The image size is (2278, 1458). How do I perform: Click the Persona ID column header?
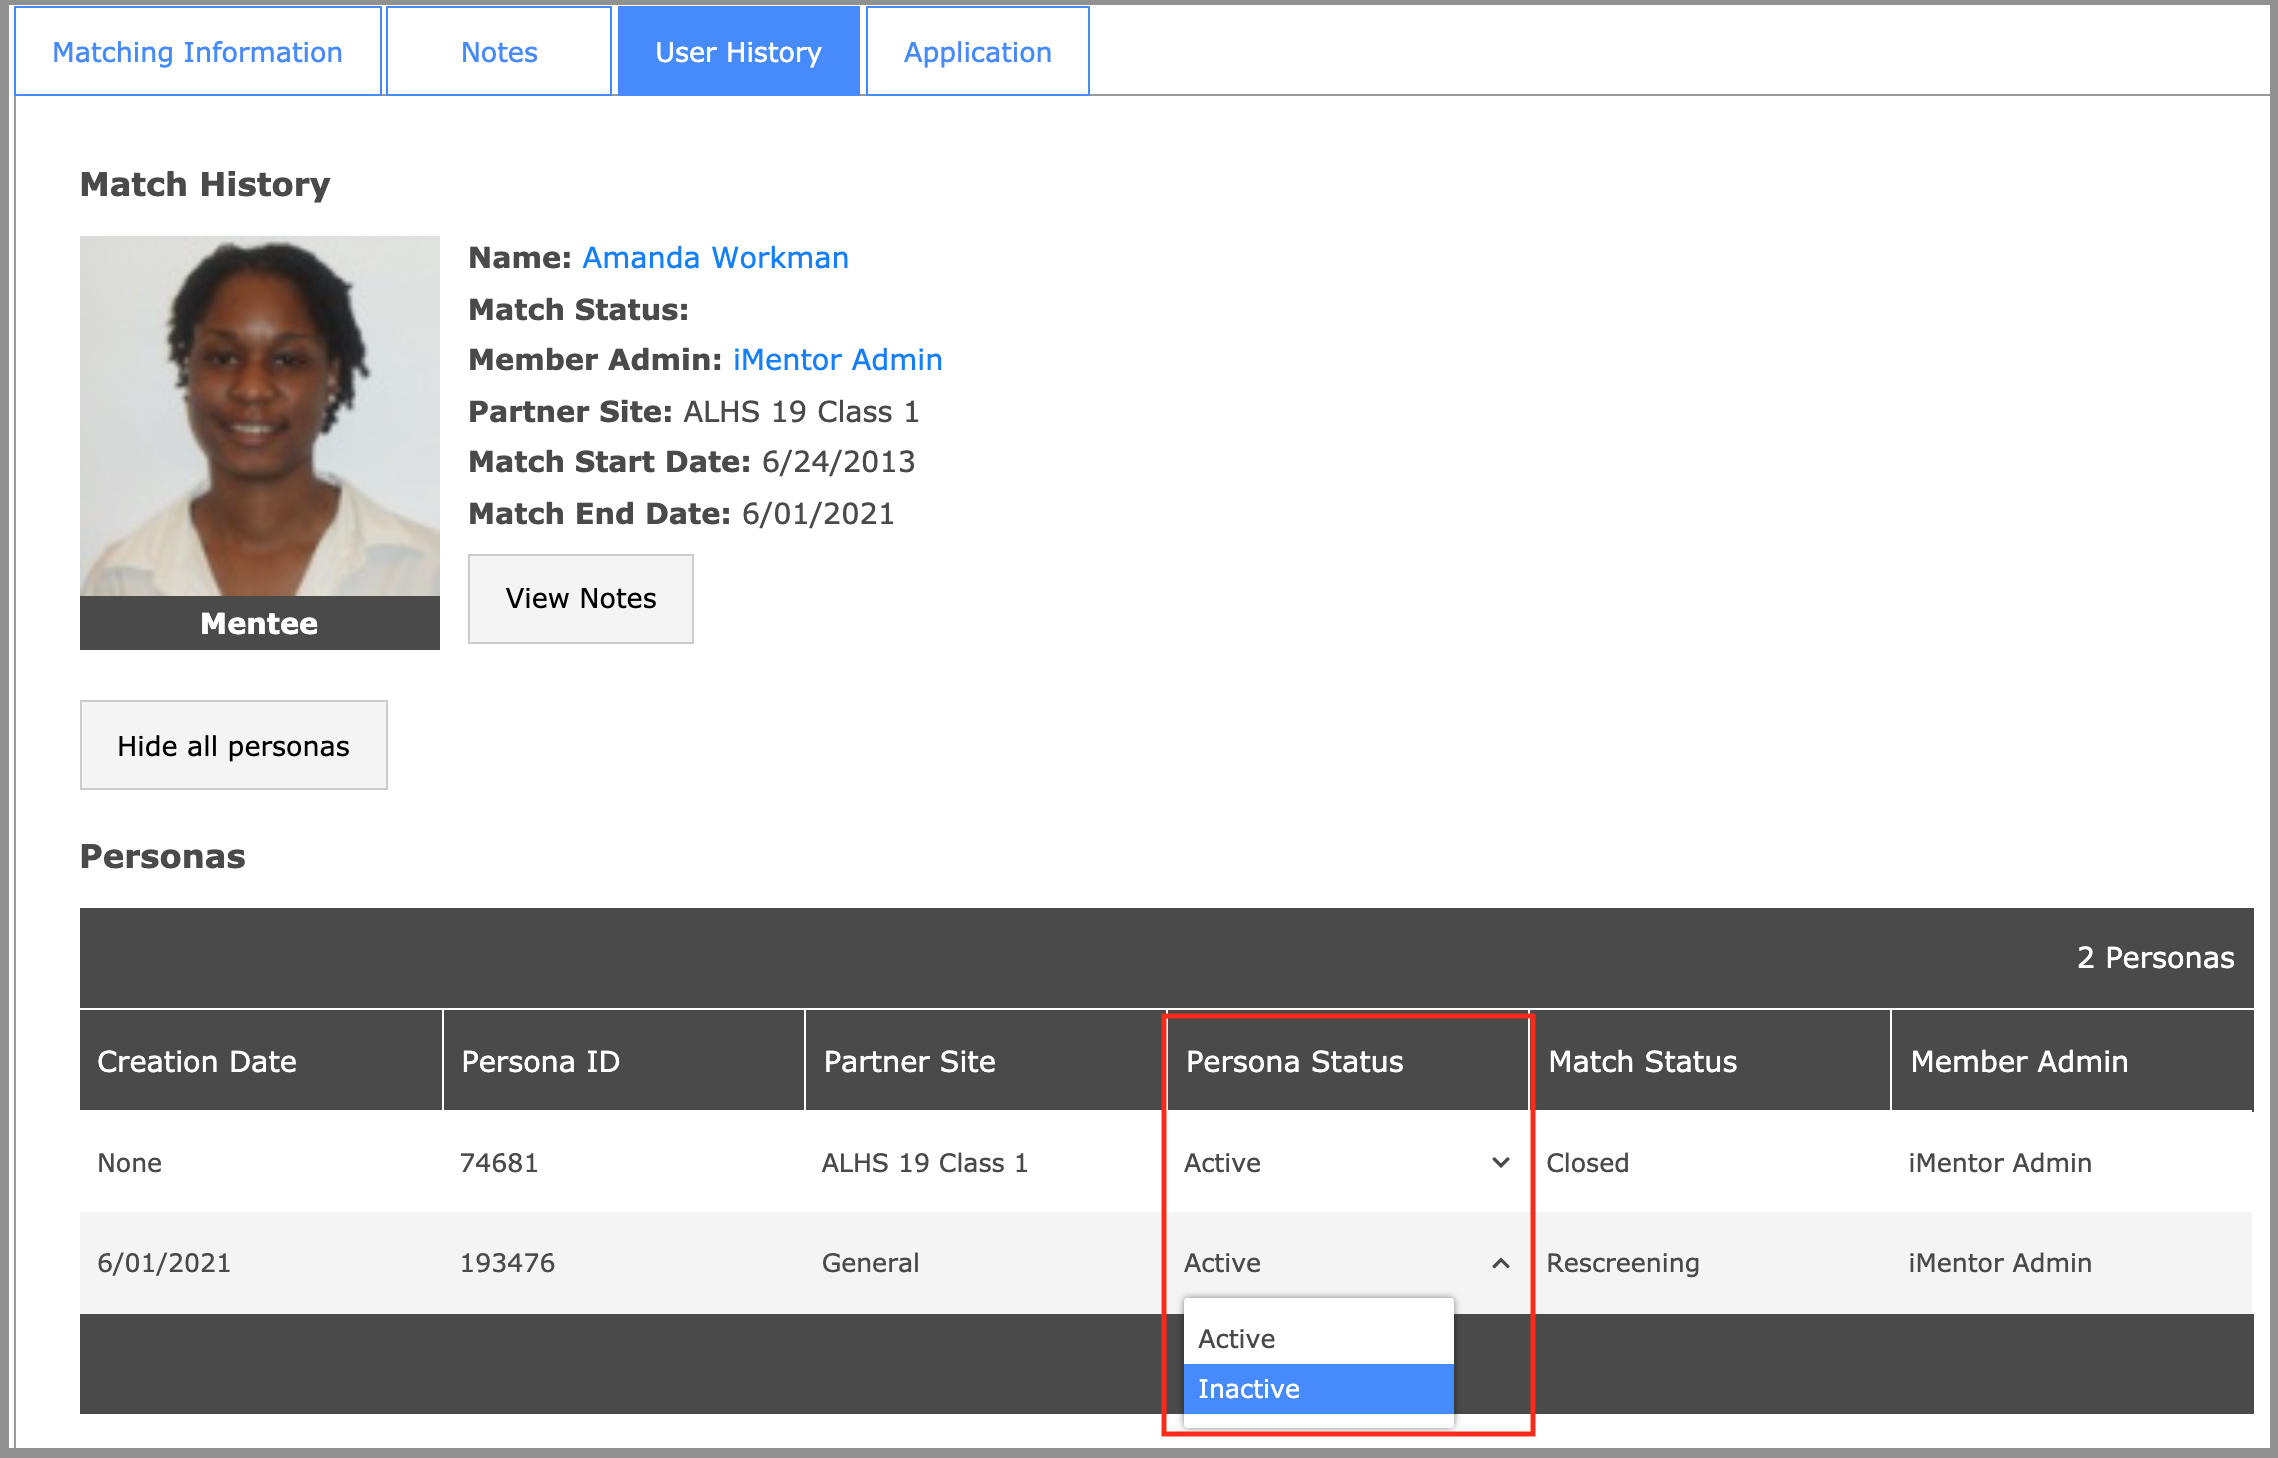tap(540, 1062)
